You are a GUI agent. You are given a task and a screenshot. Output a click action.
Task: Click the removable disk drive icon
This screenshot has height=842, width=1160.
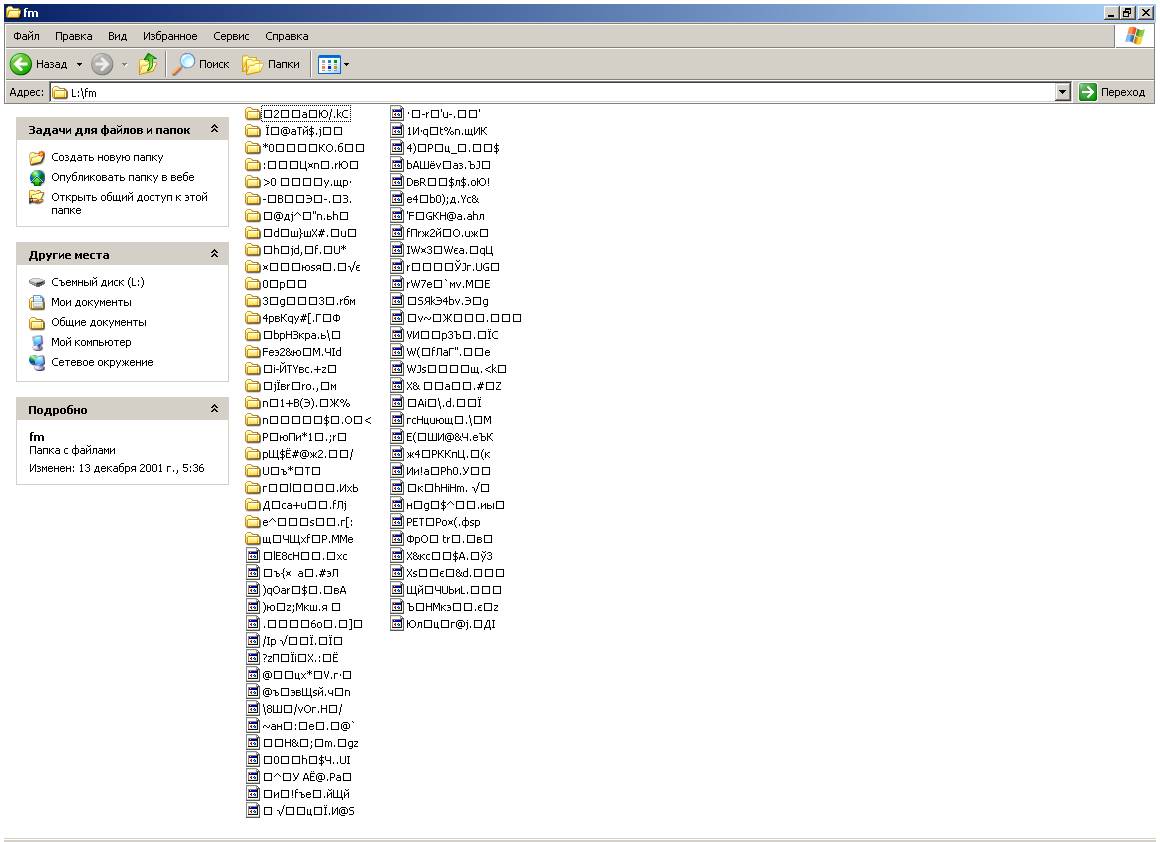tap(37, 283)
